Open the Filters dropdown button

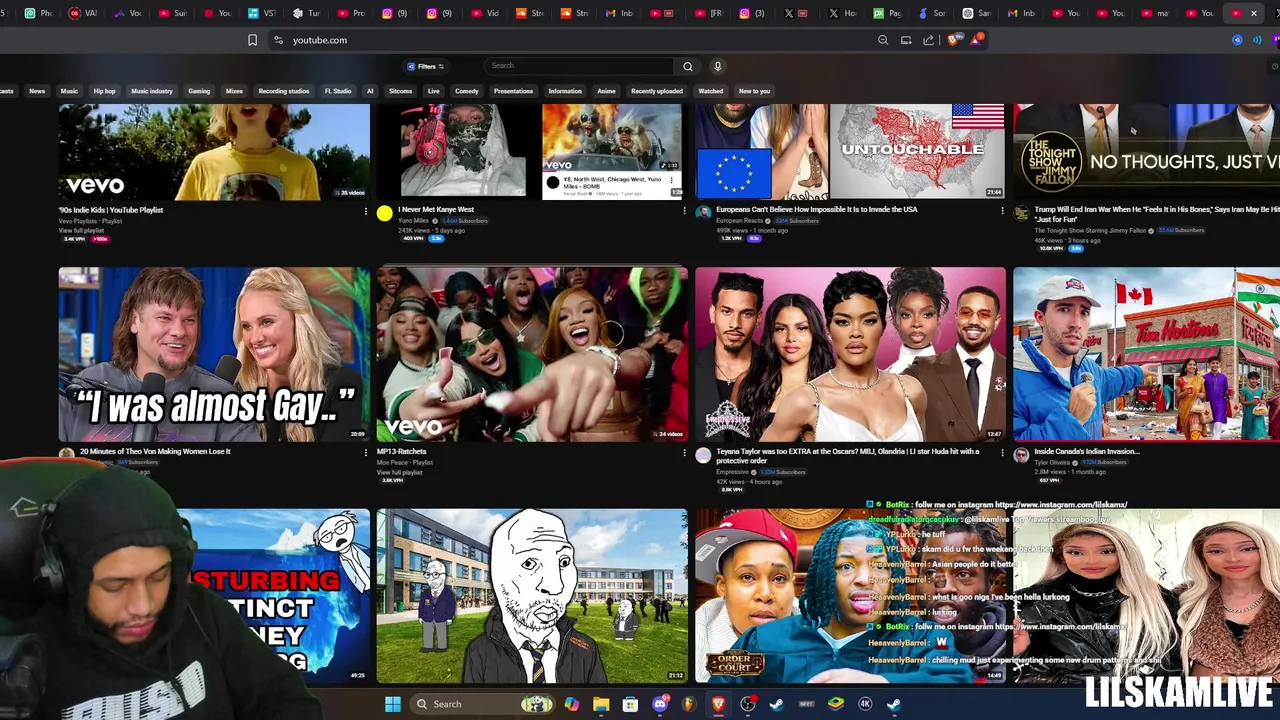[426, 66]
